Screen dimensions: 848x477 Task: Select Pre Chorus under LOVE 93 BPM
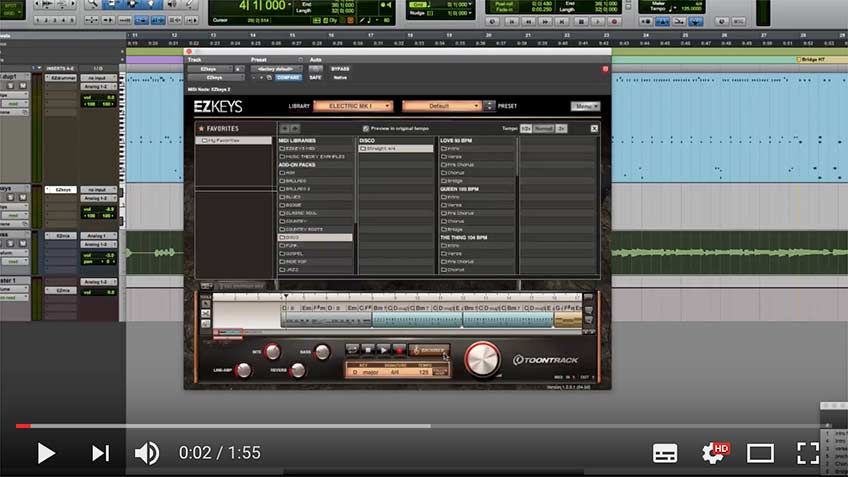[x=476, y=164]
